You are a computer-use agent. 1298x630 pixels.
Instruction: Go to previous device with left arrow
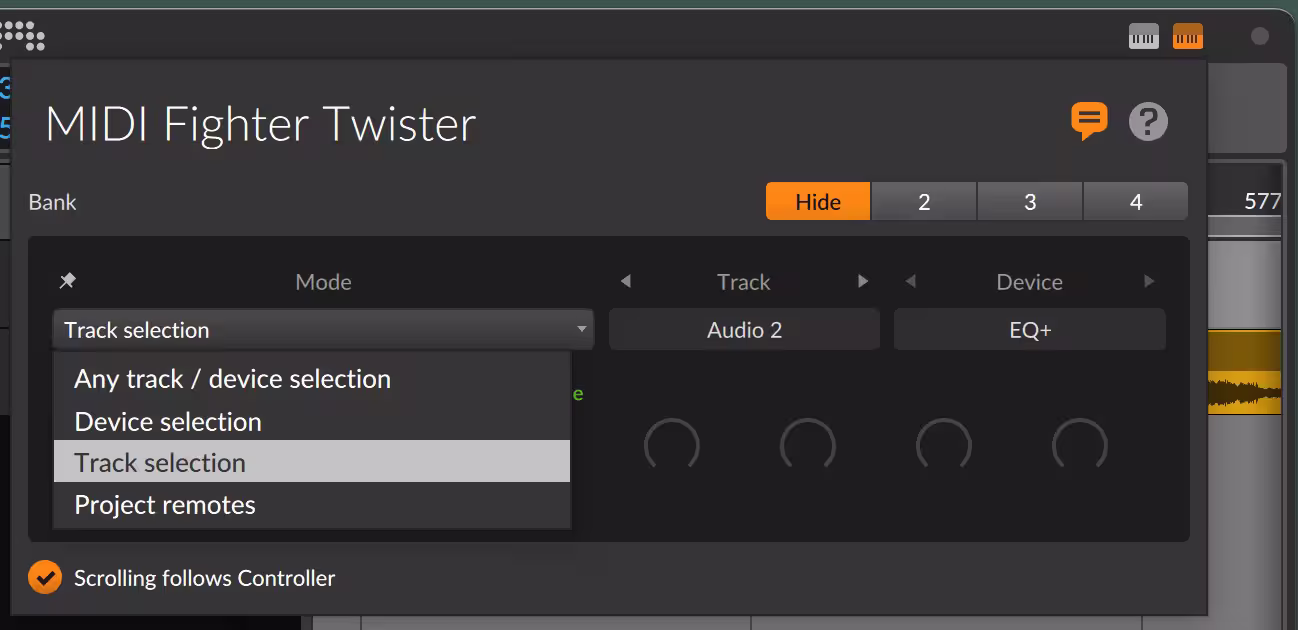[910, 282]
